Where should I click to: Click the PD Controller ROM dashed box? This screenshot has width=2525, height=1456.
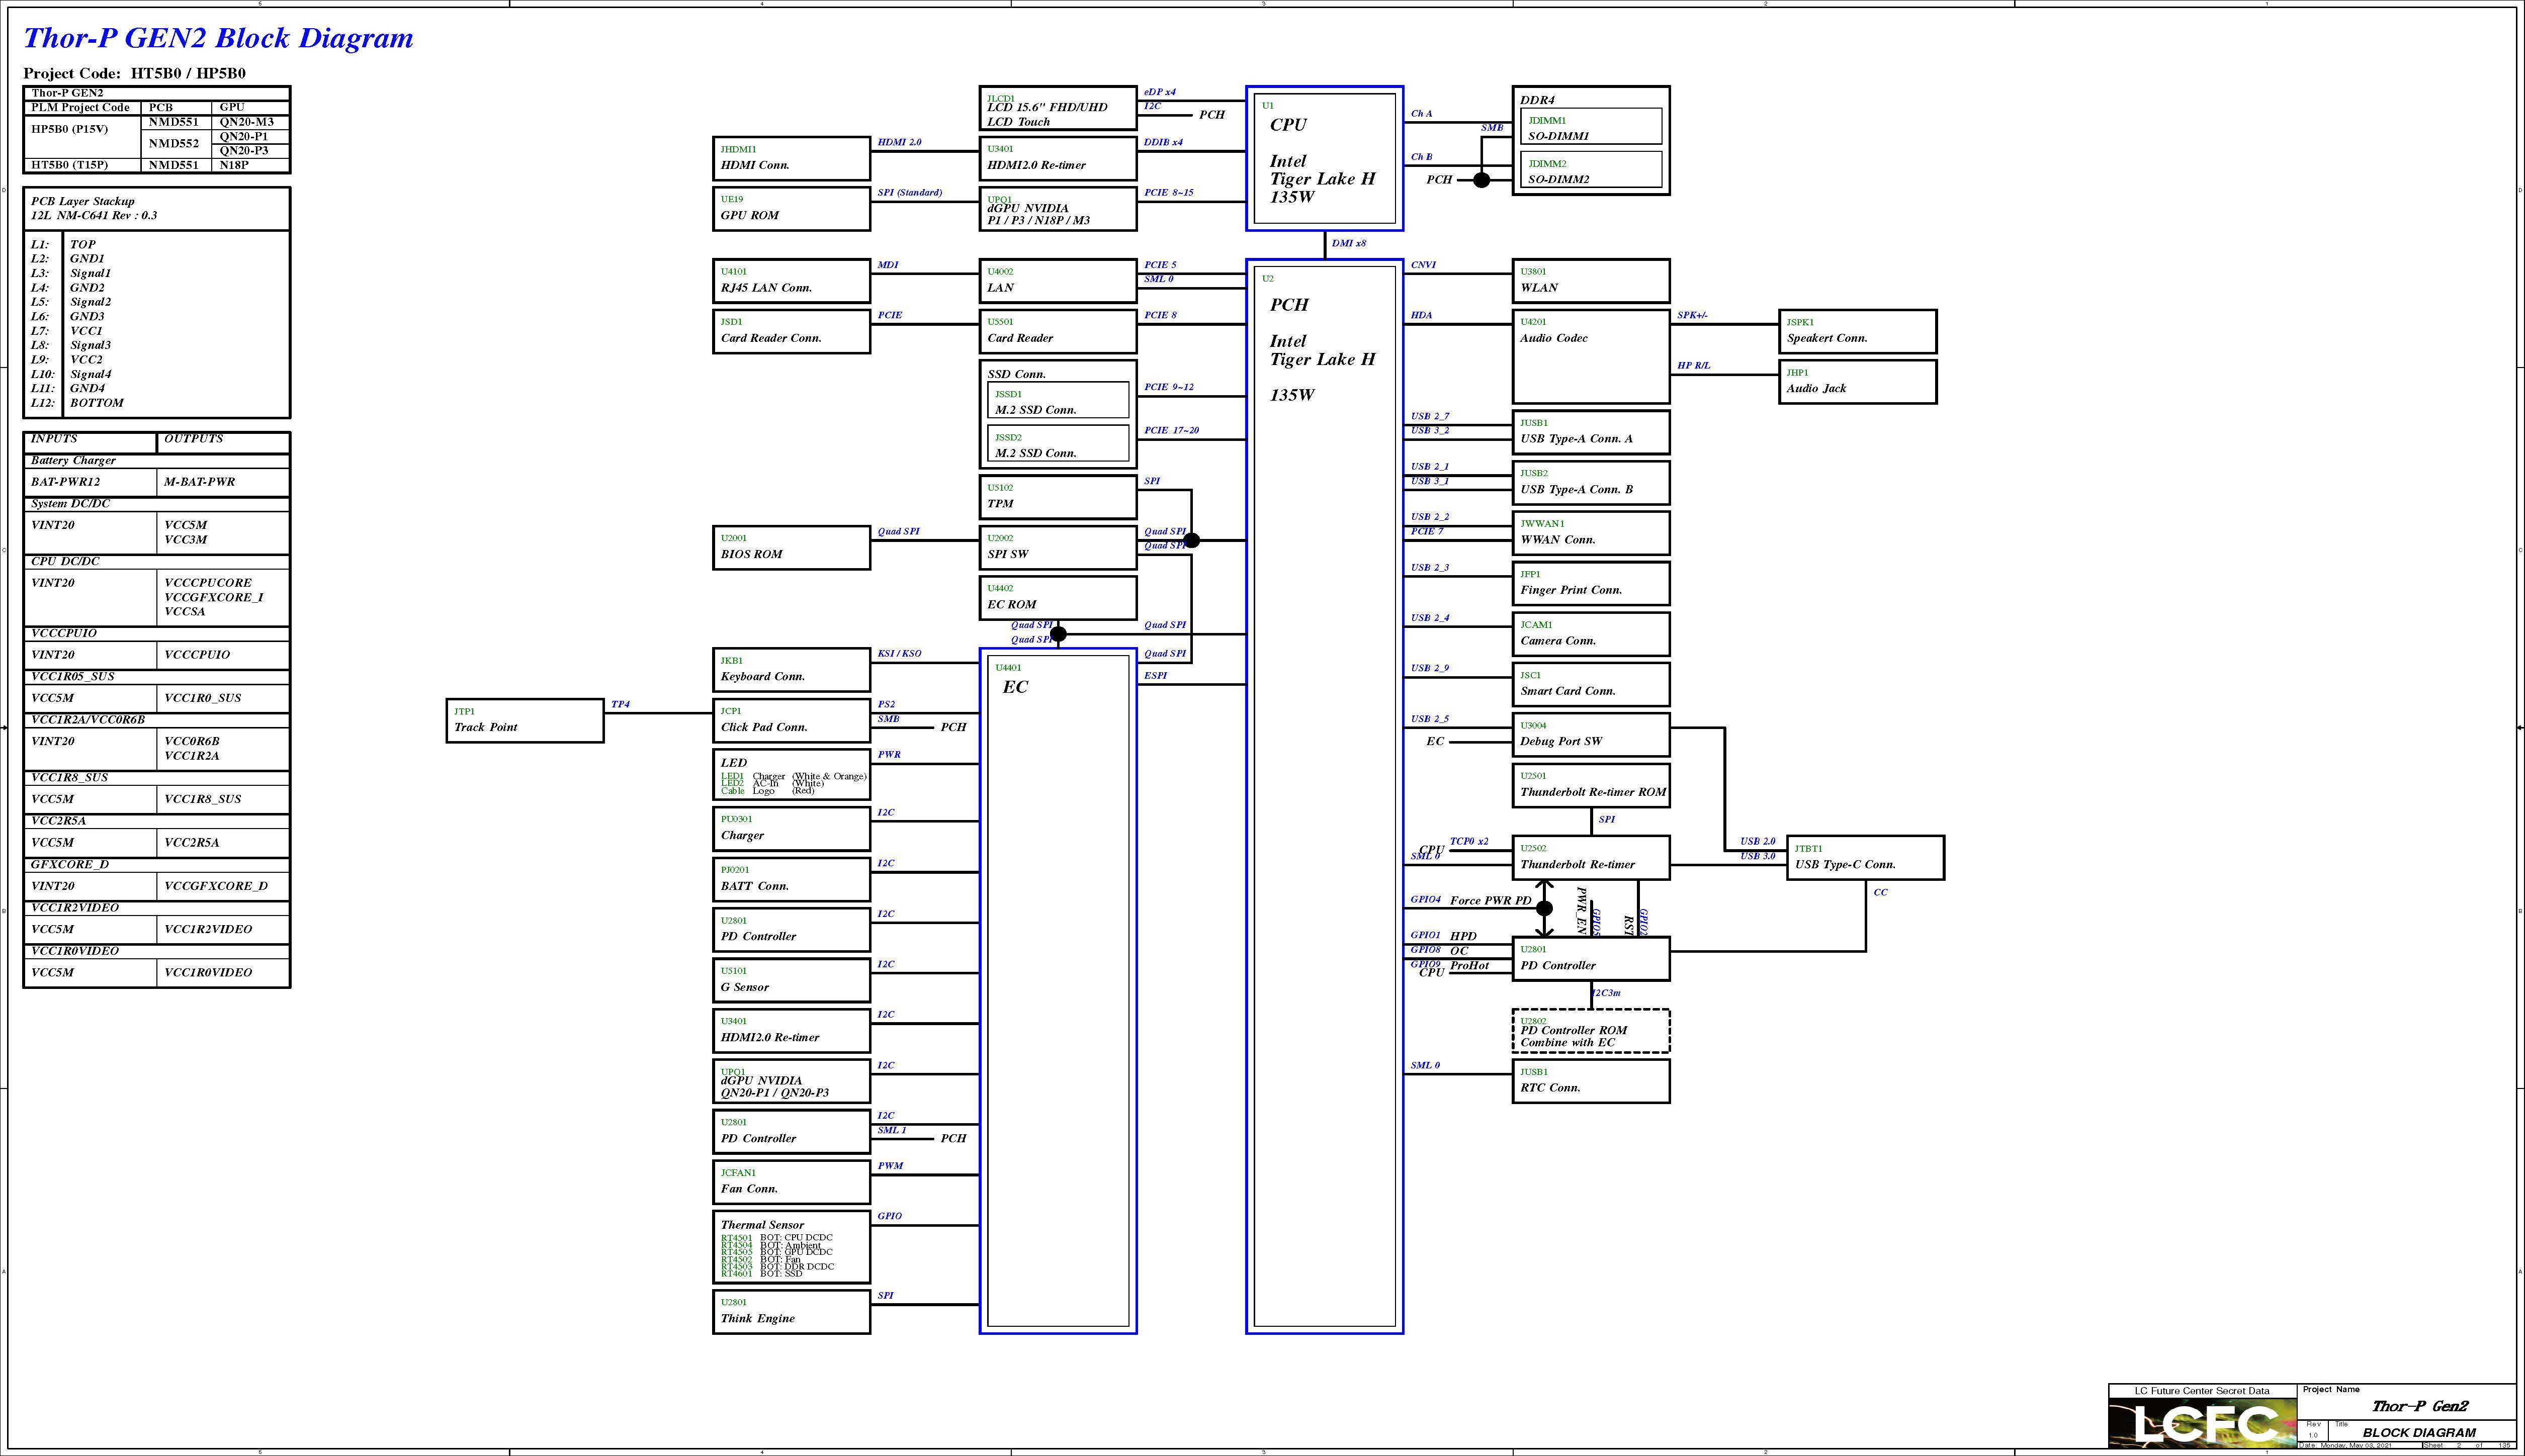point(1590,1031)
